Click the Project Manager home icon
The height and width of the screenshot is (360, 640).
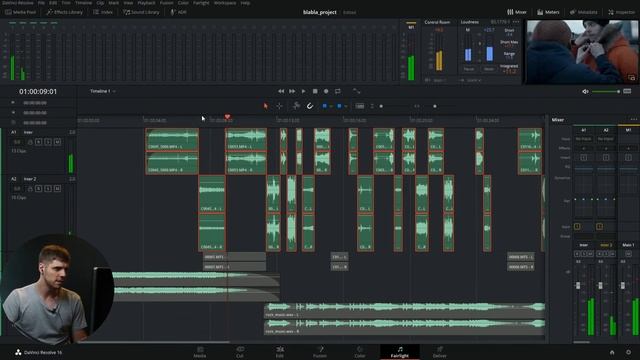pos(612,352)
